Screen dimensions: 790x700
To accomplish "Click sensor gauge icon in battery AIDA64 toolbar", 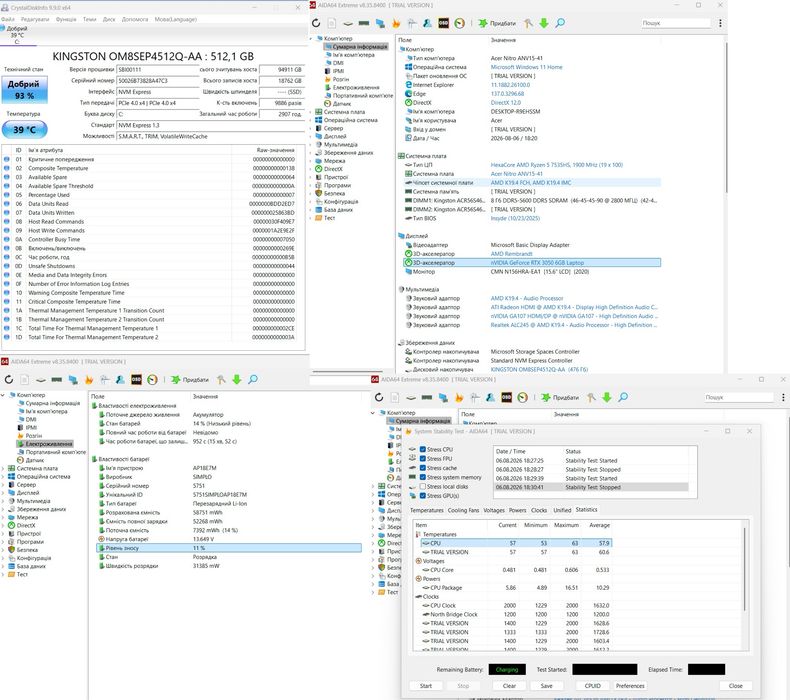I will tap(152, 379).
